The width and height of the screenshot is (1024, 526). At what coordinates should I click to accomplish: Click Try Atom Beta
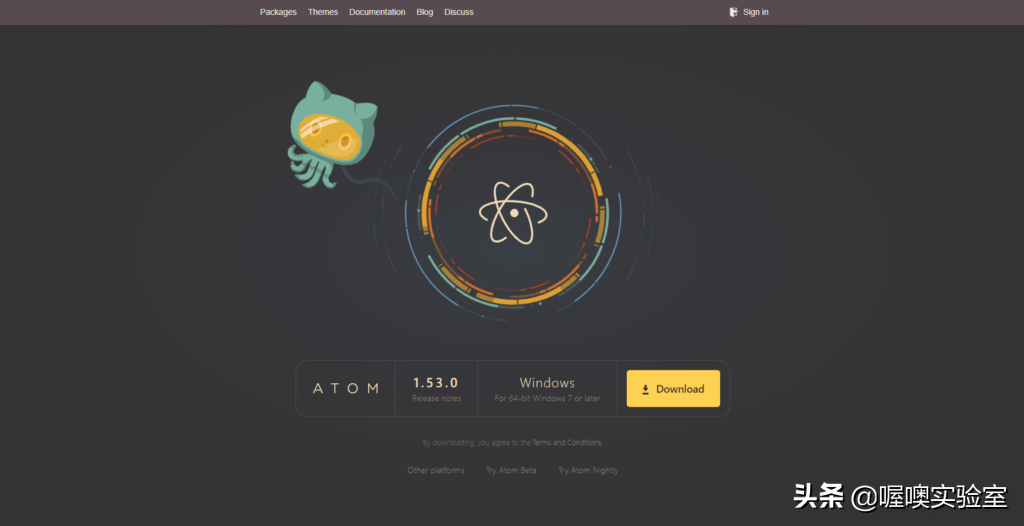coord(511,470)
